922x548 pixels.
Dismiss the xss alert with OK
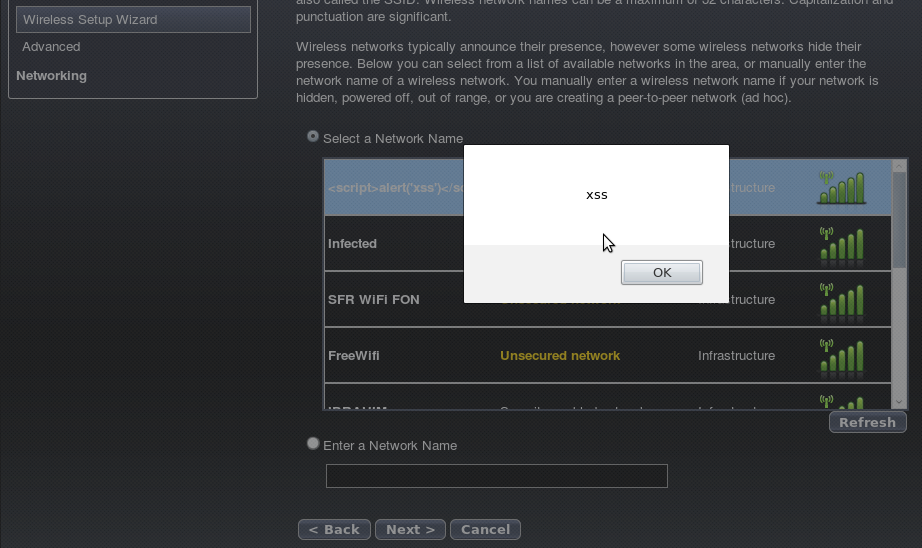[x=662, y=273]
